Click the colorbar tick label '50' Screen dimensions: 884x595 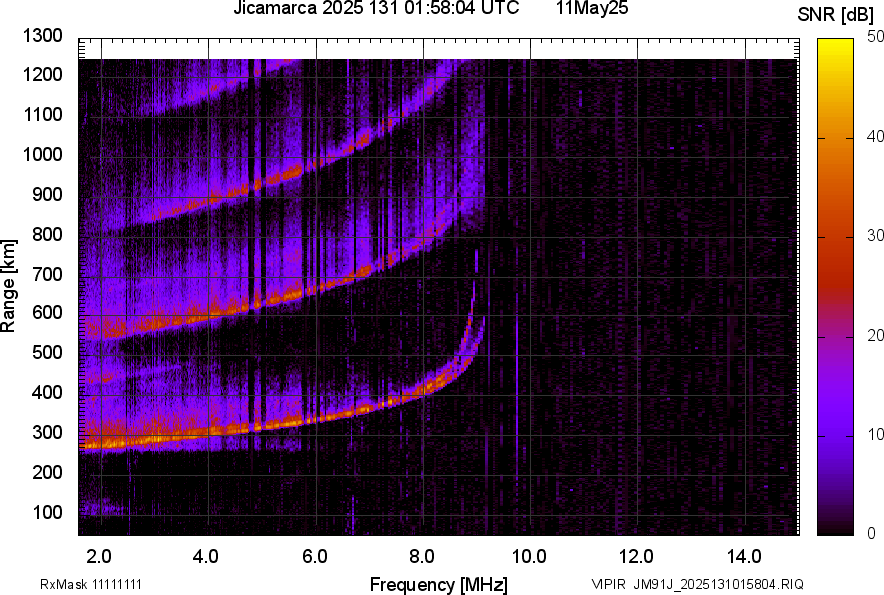[875, 37]
